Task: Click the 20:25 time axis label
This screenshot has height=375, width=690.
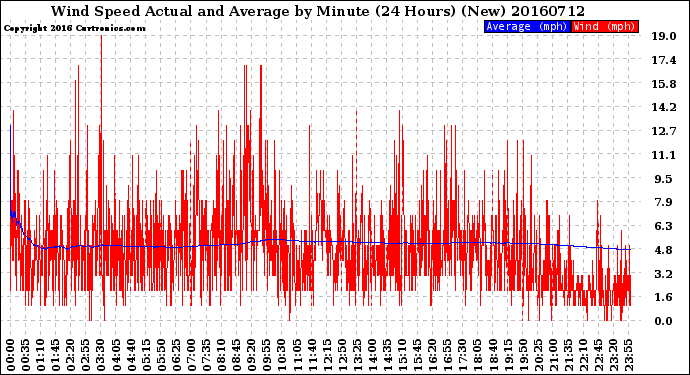Action: tap(538, 355)
